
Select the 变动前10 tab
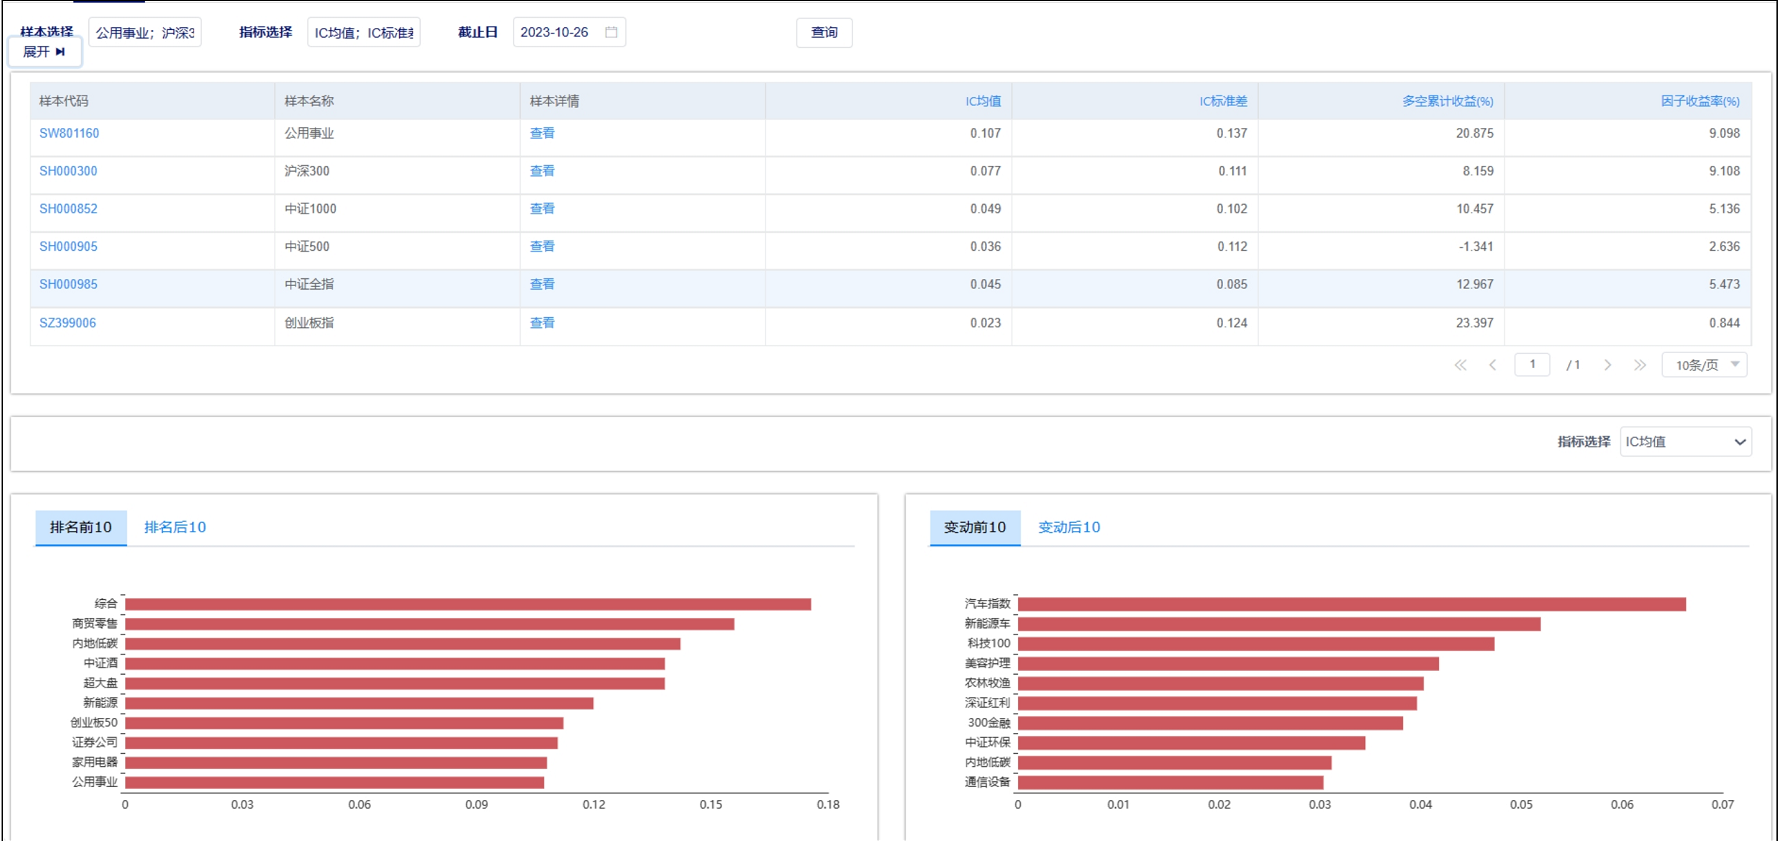click(975, 527)
